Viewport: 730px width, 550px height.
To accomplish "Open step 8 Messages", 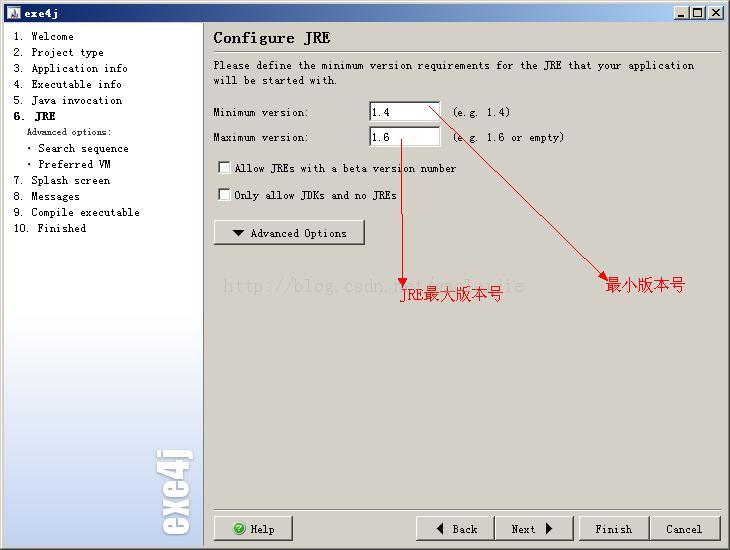I will 47,196.
